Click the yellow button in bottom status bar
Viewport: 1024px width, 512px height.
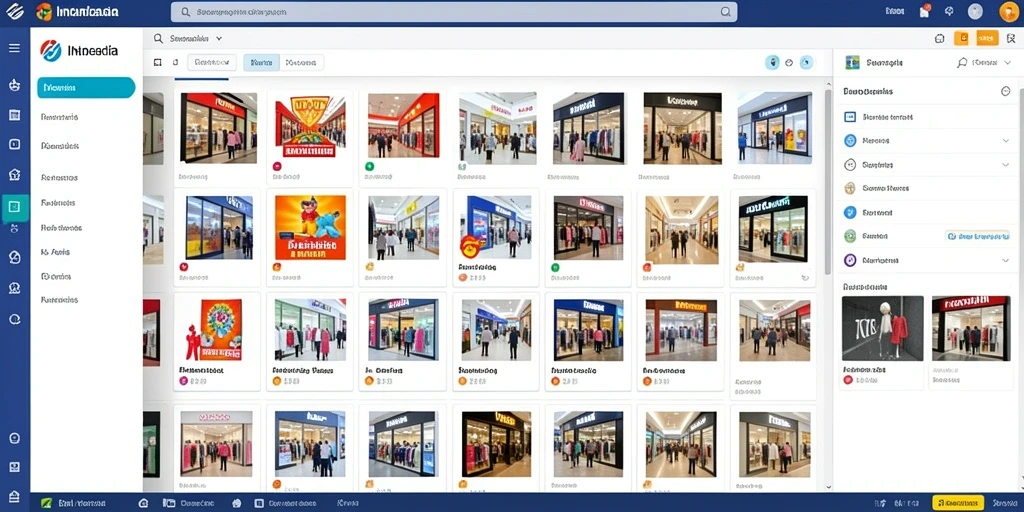click(x=957, y=503)
